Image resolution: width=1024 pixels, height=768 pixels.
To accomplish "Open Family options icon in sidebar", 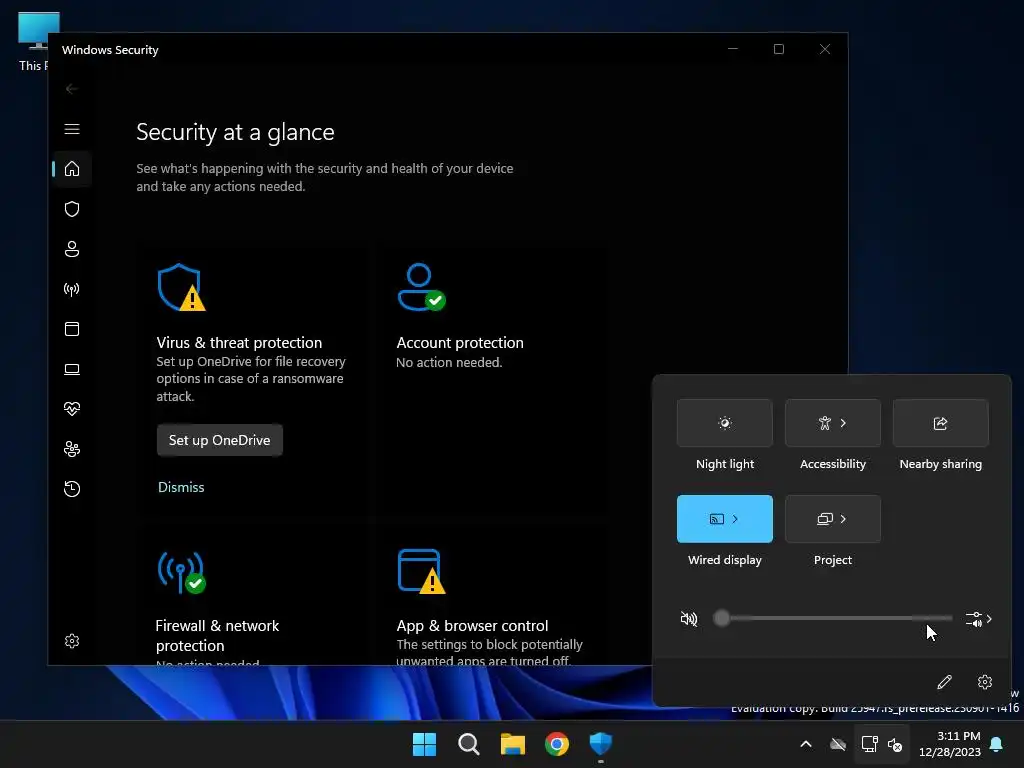I will pyautogui.click(x=72, y=449).
